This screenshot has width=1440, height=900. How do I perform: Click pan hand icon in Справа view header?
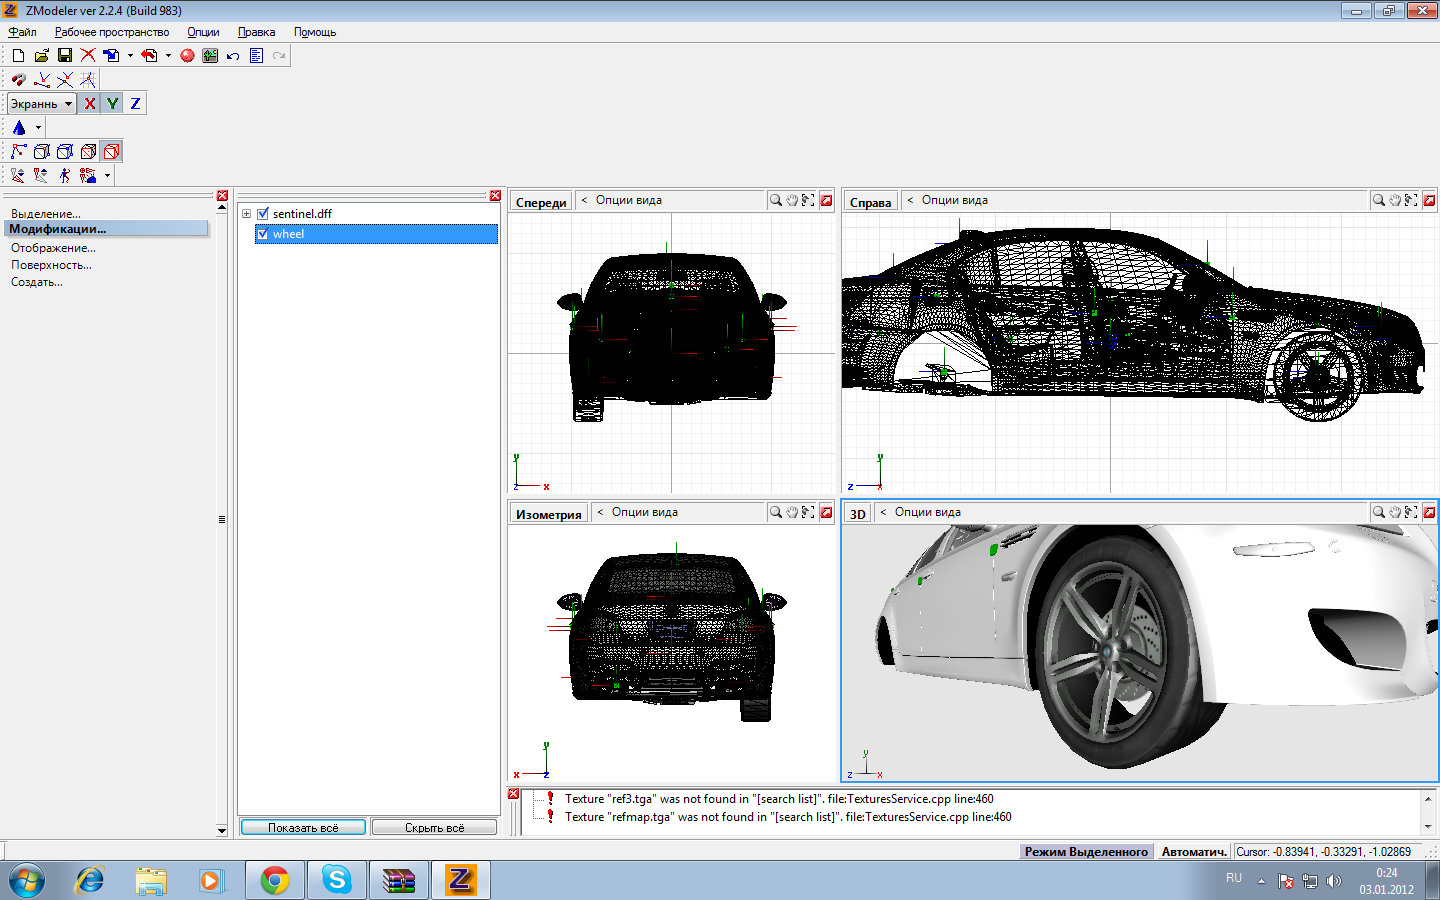[x=1395, y=201]
